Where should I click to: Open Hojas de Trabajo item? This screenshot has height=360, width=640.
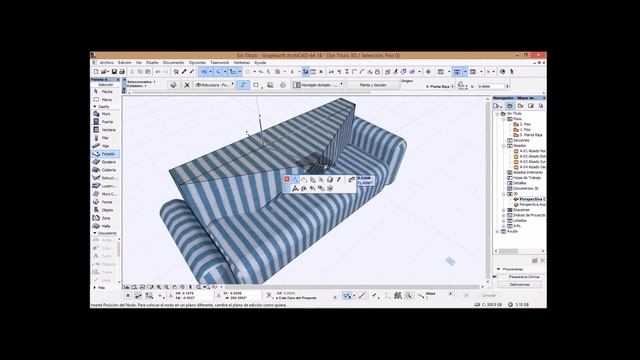point(524,178)
